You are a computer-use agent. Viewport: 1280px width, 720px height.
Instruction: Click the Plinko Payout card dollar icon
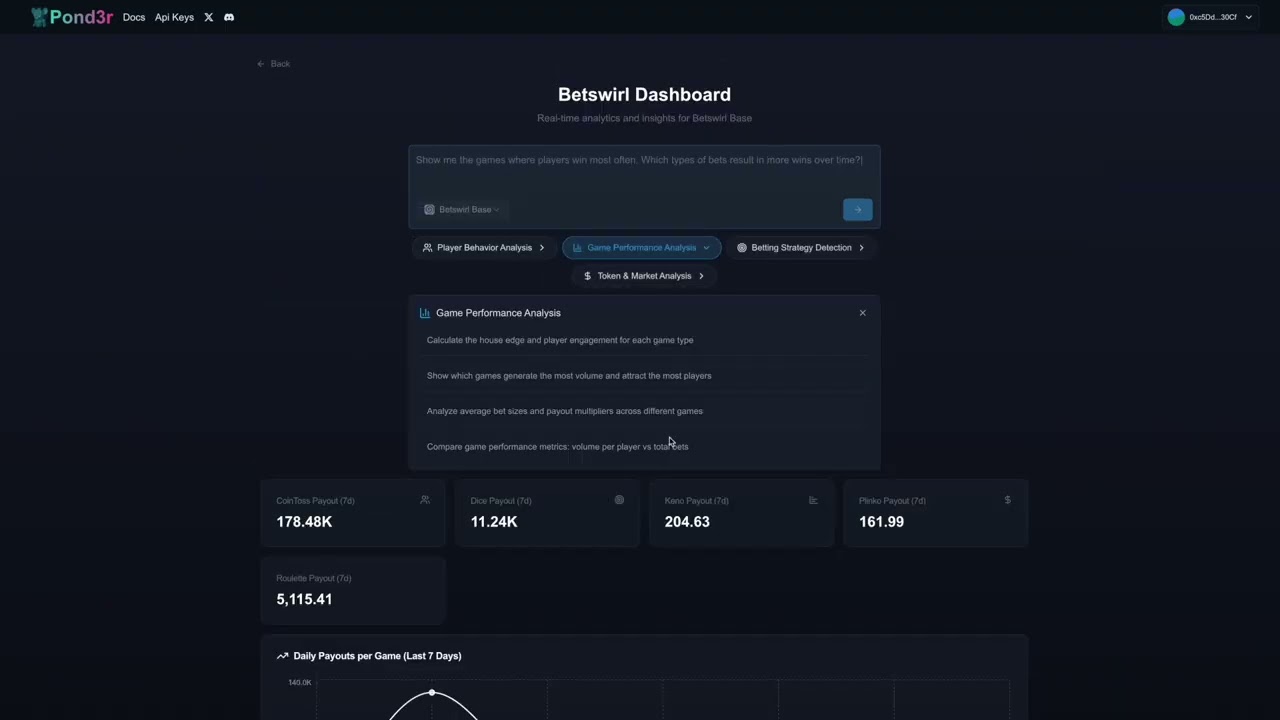pos(1007,500)
